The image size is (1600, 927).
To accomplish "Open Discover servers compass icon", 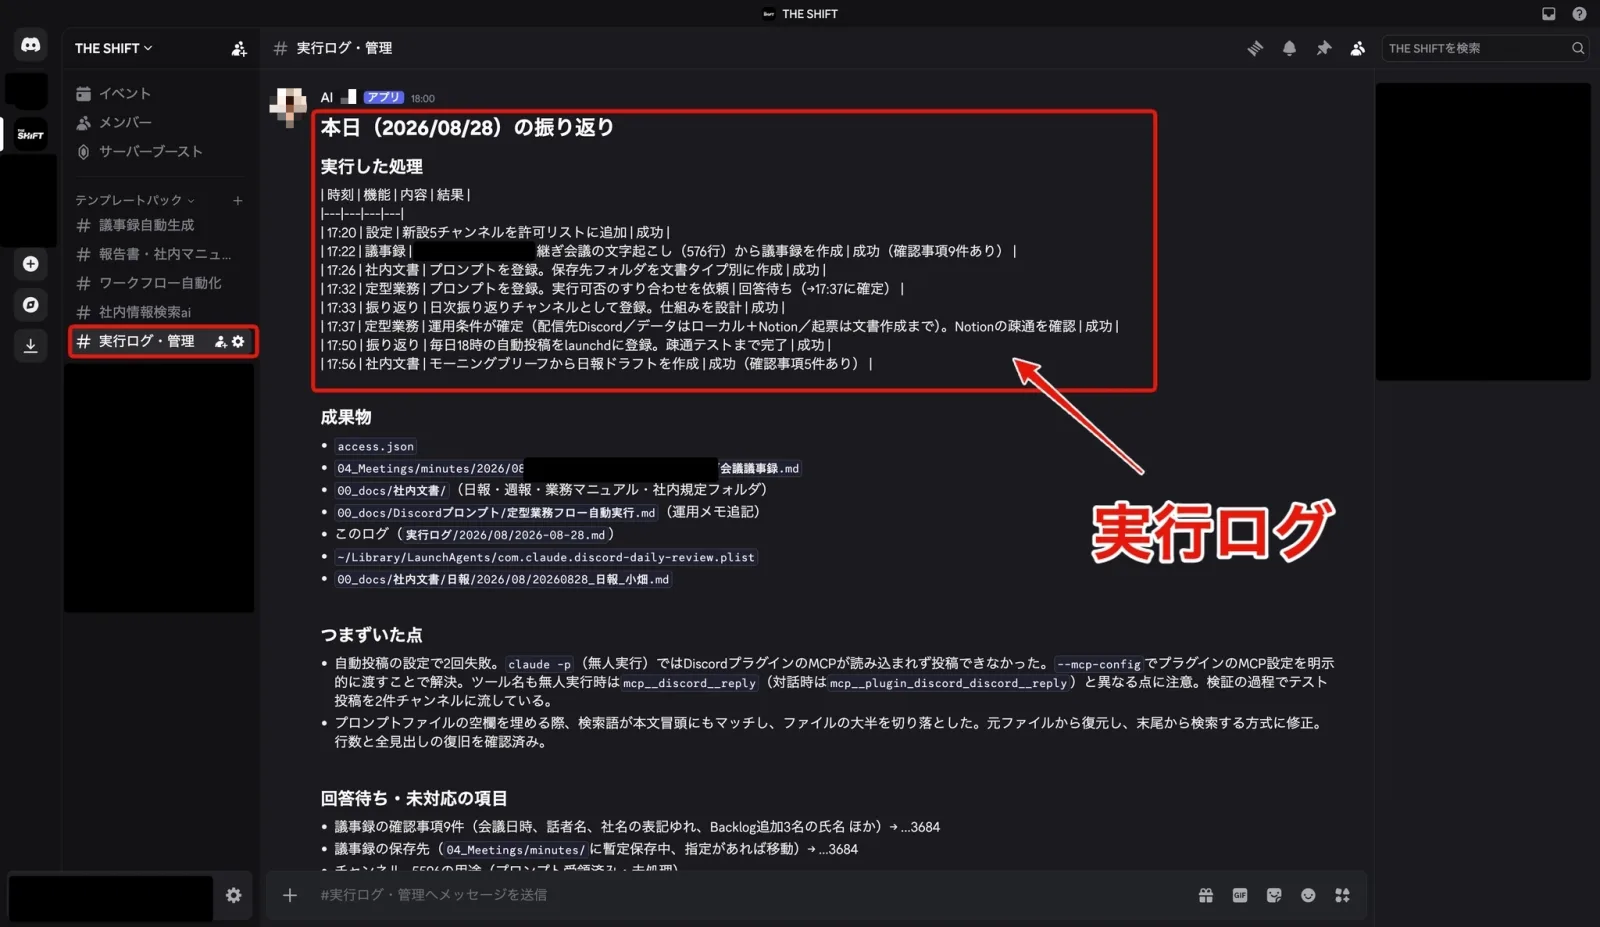I will coord(31,305).
